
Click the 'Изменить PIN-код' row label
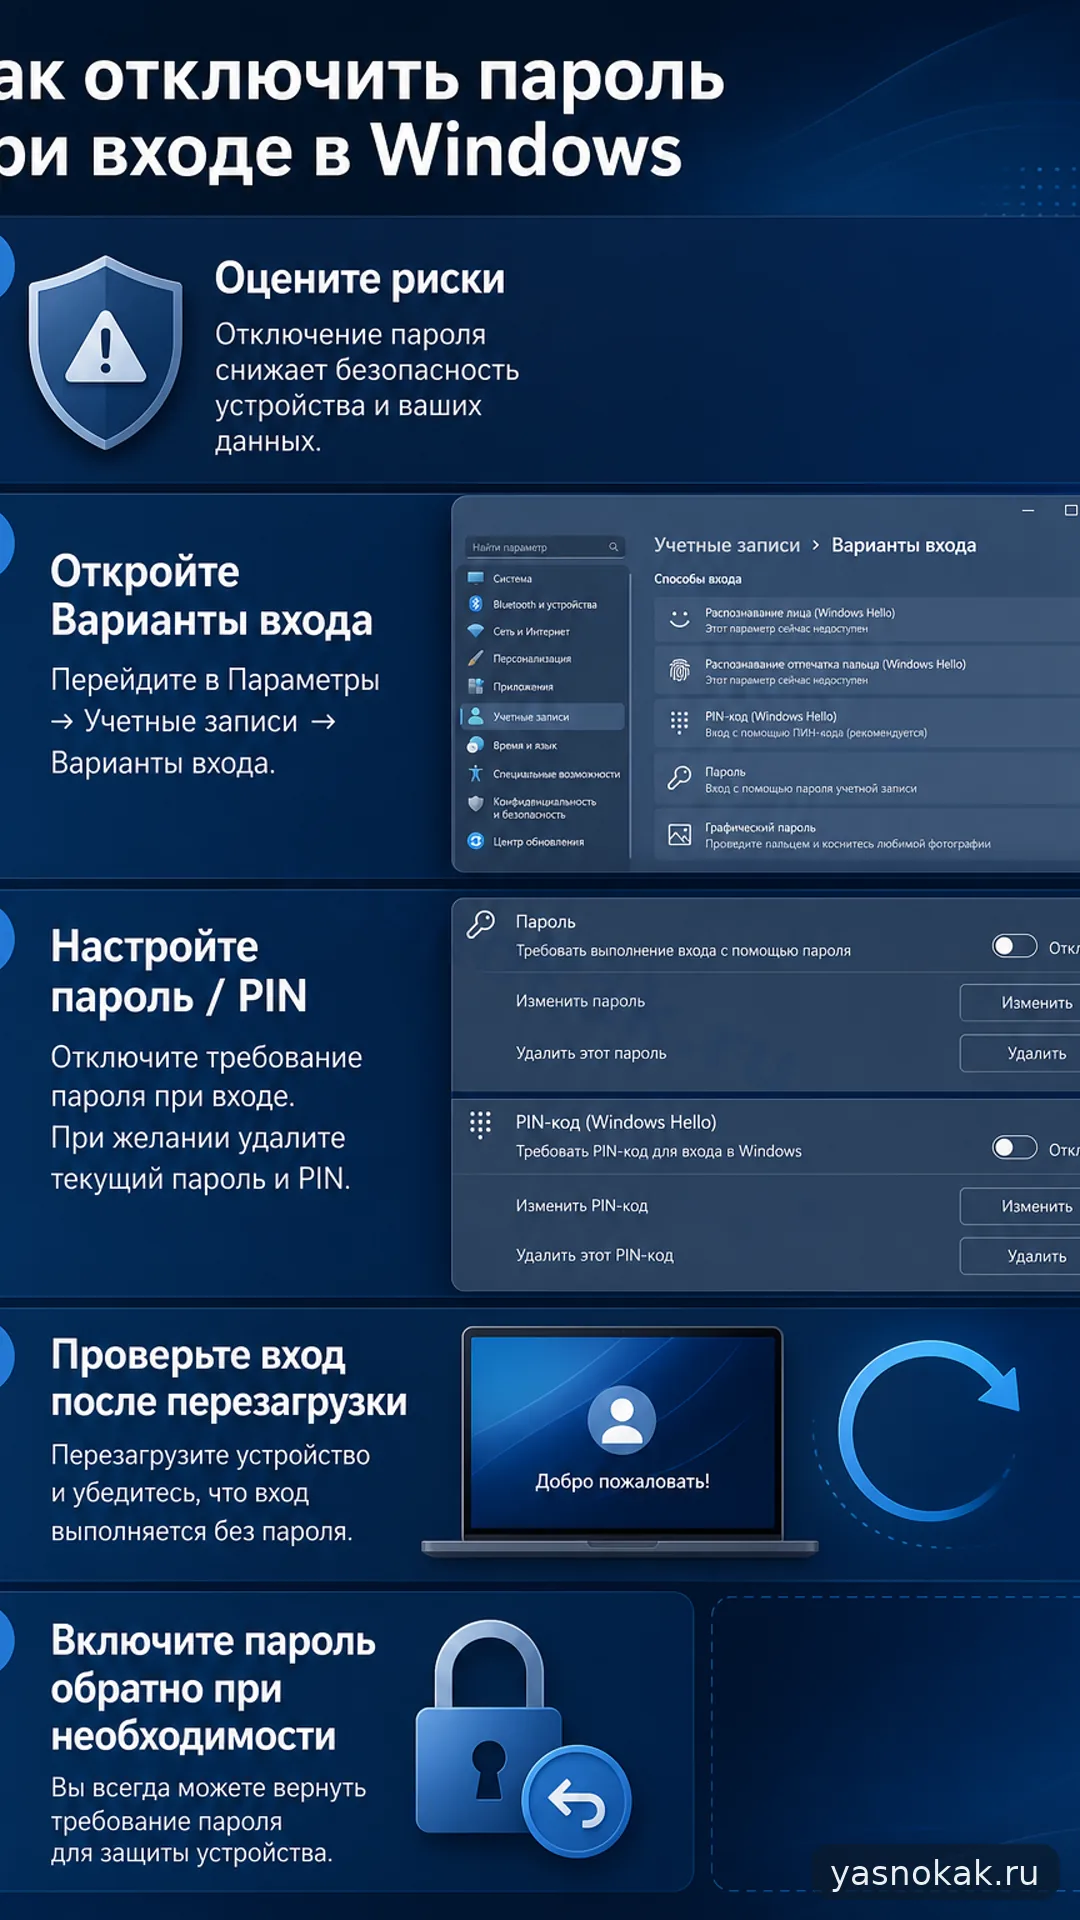582,1206
